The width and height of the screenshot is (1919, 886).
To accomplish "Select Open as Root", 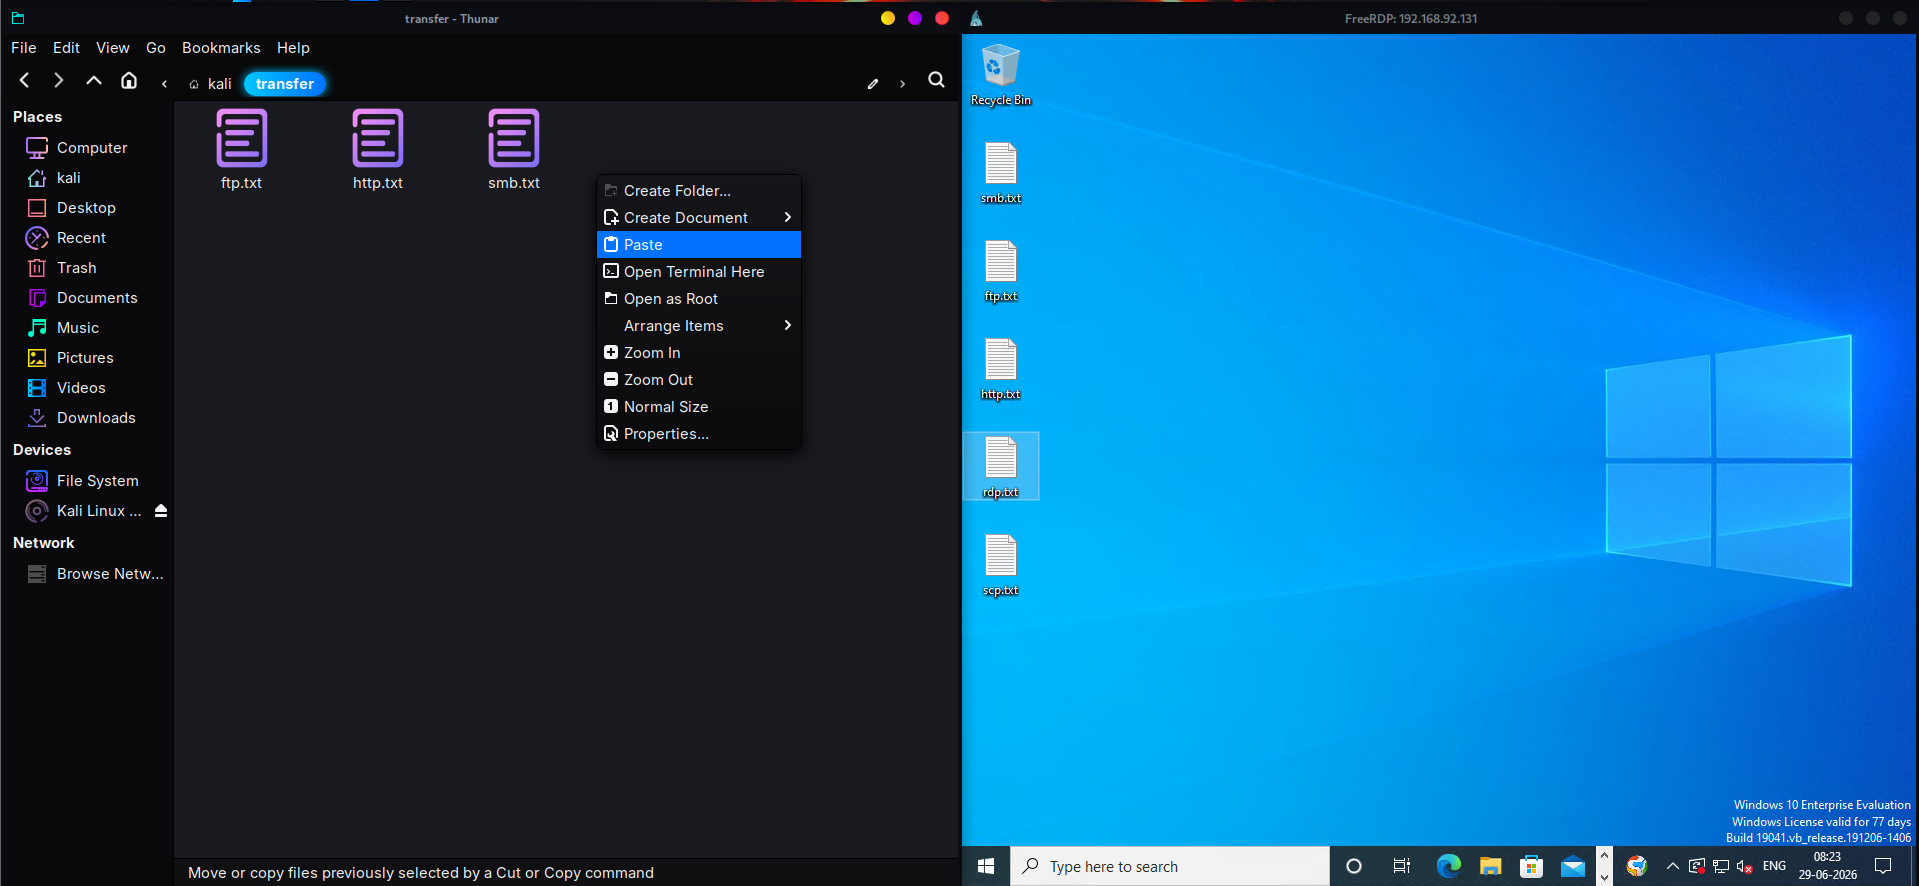I will pyautogui.click(x=699, y=298).
